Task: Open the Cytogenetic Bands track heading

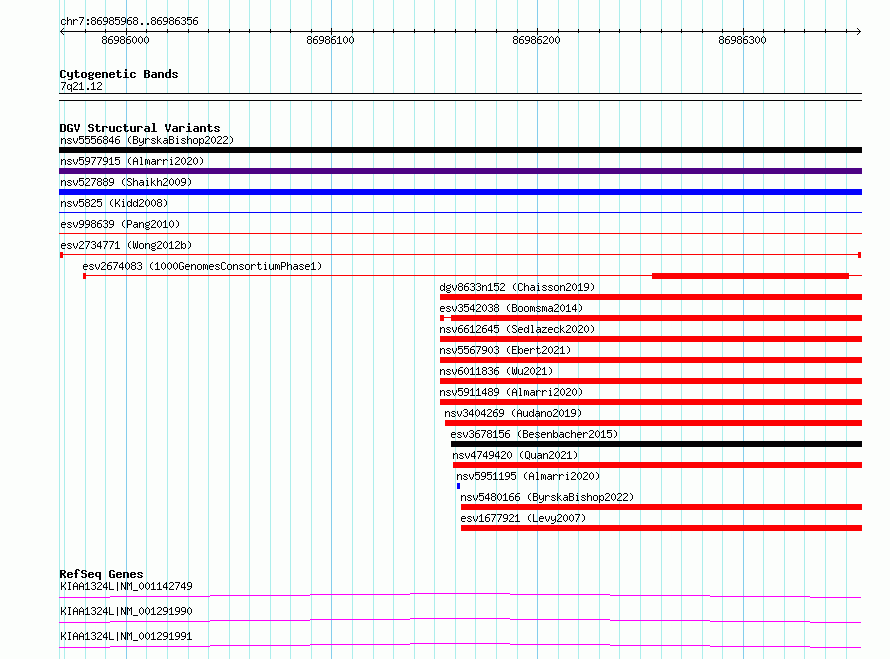Action: point(119,74)
